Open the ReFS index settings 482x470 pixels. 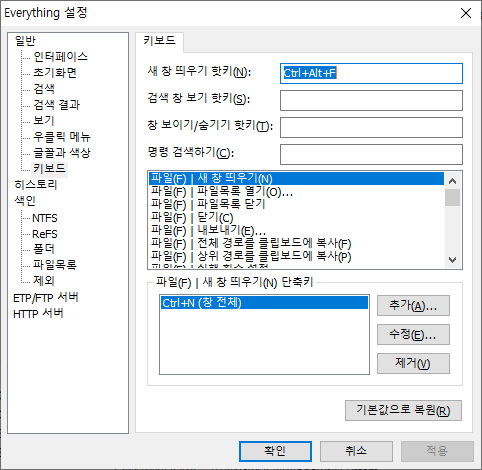point(45,234)
